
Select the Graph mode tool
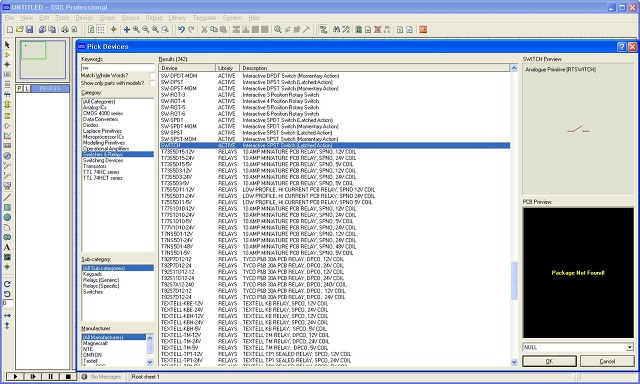pos(7,136)
